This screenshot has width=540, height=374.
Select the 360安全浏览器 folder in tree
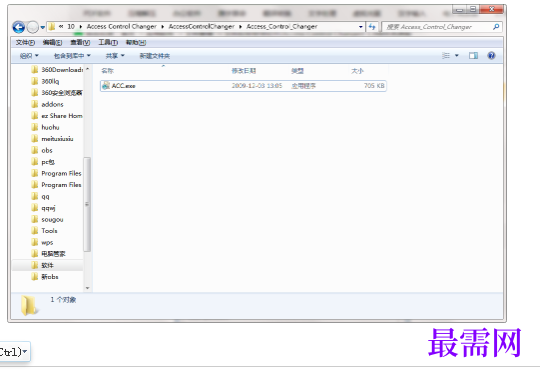click(57, 93)
